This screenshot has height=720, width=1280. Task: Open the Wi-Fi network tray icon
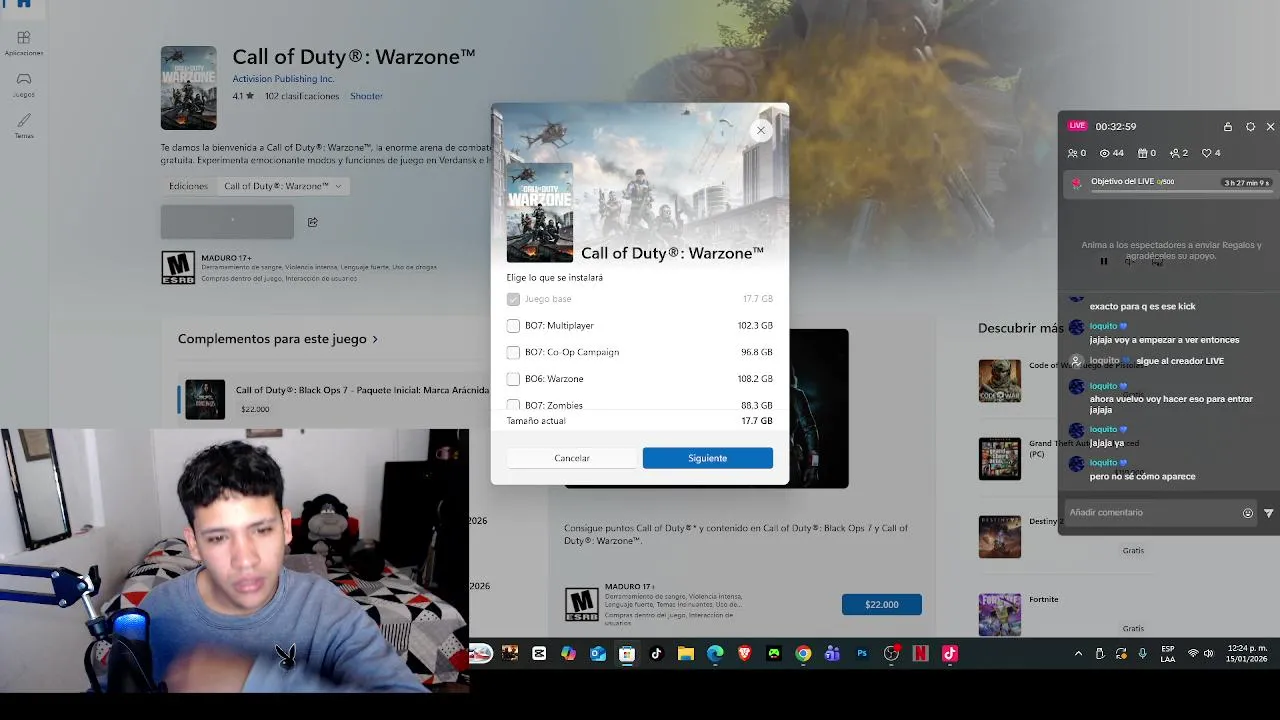point(1193,654)
